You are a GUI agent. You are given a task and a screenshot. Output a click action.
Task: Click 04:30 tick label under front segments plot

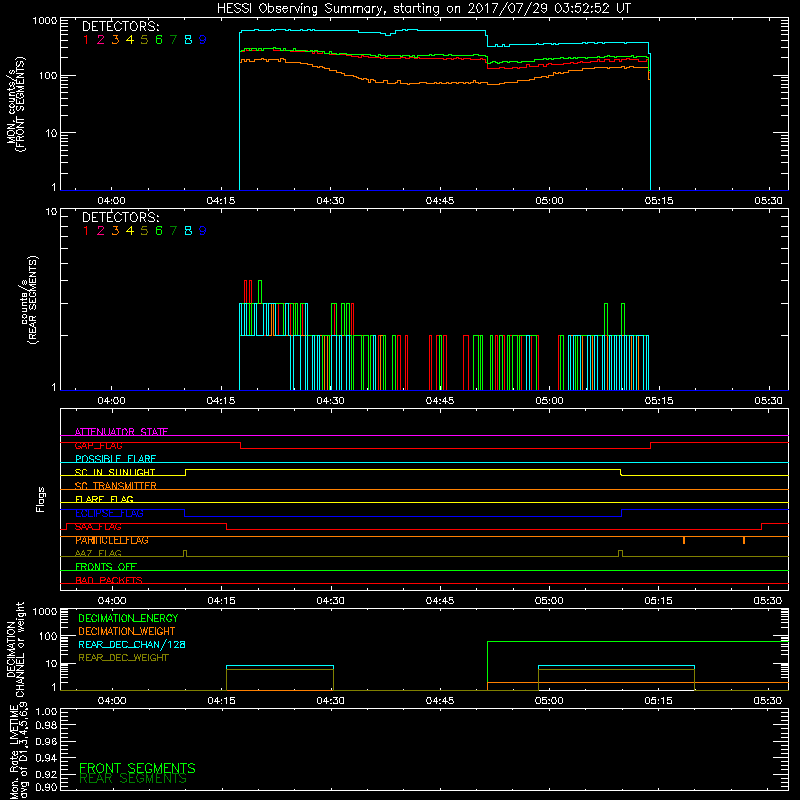tap(330, 201)
